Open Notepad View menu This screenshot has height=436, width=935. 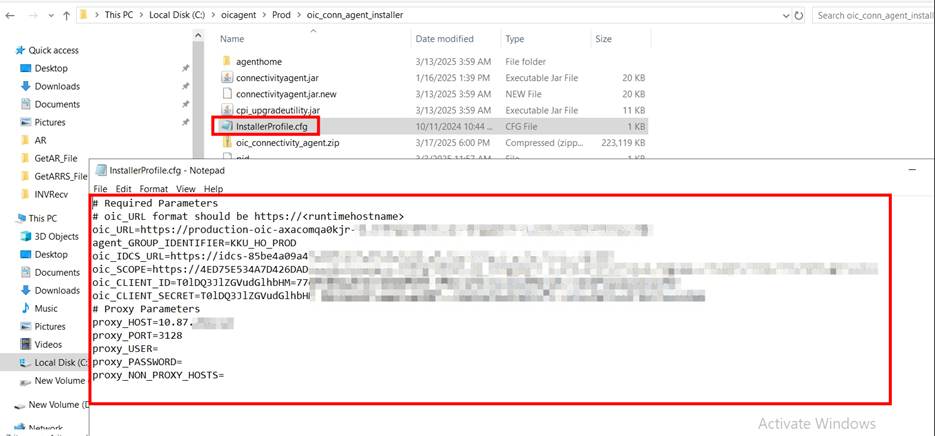point(186,188)
